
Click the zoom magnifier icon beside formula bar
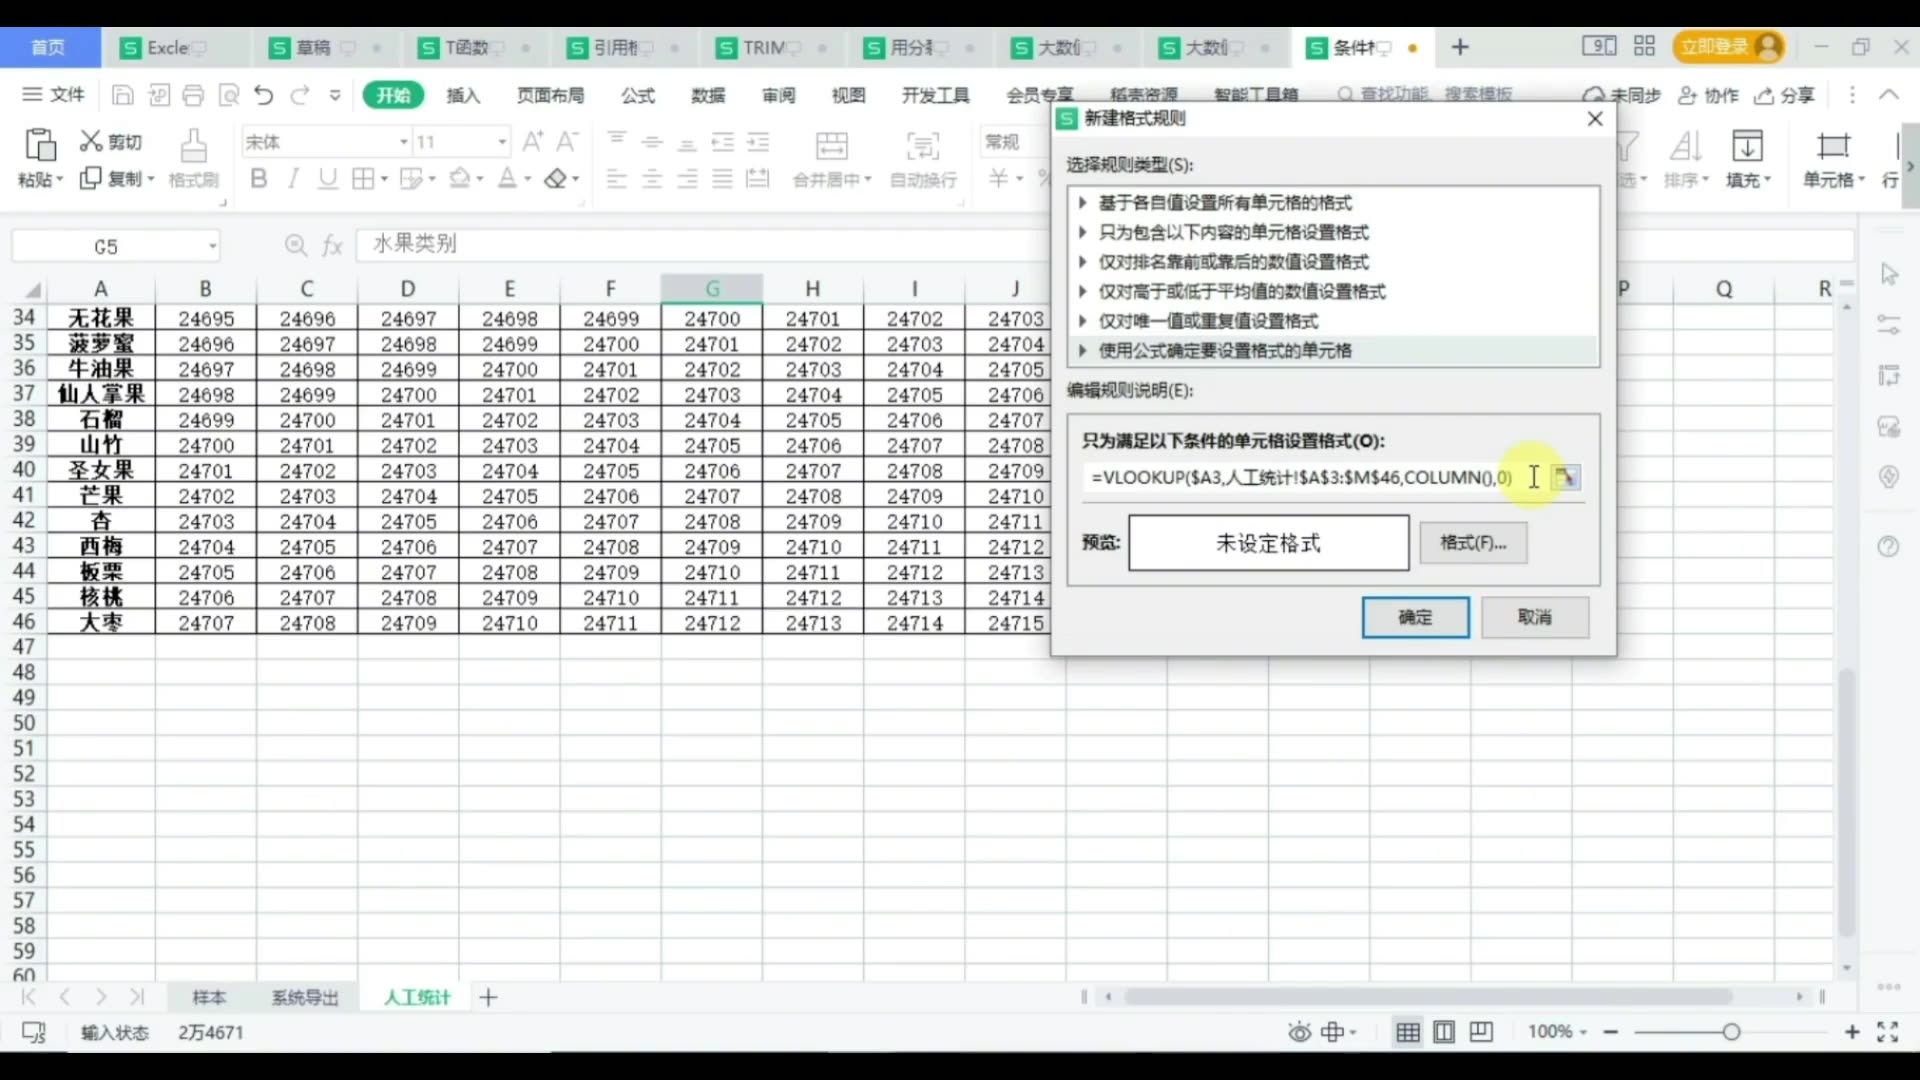tap(295, 245)
